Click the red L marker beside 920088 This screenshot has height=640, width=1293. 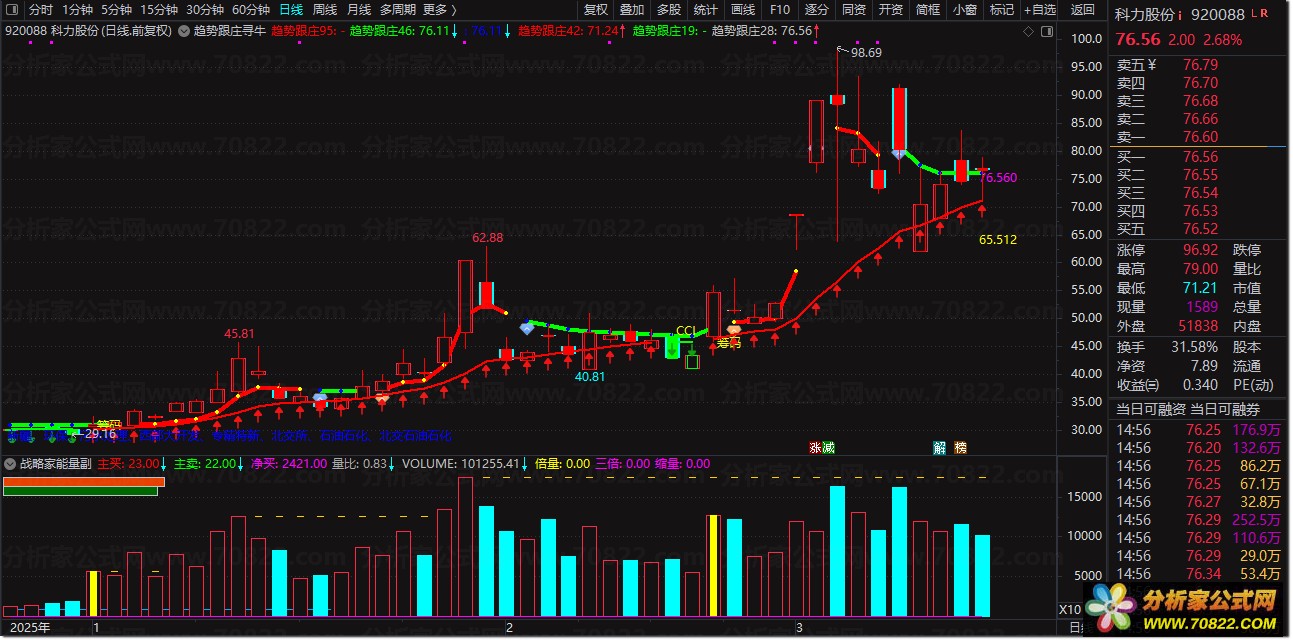pyautogui.click(x=1255, y=15)
